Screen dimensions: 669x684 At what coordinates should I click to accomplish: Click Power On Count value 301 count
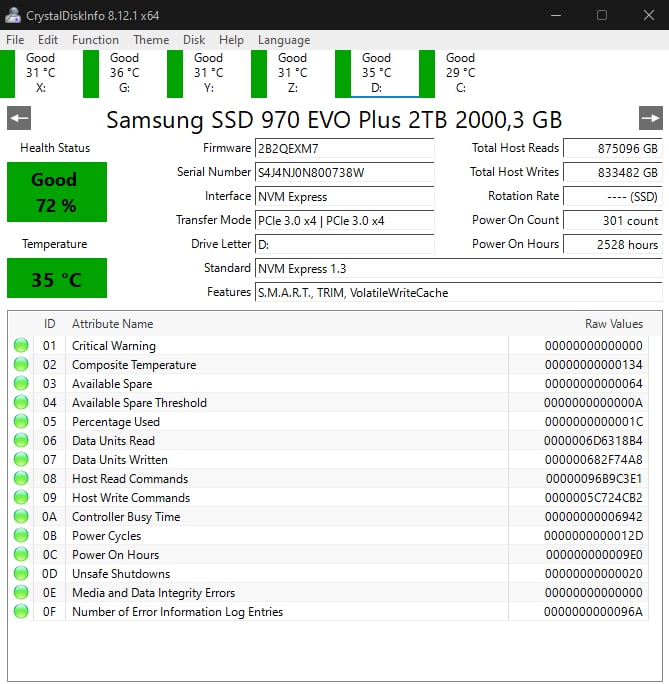click(613, 220)
